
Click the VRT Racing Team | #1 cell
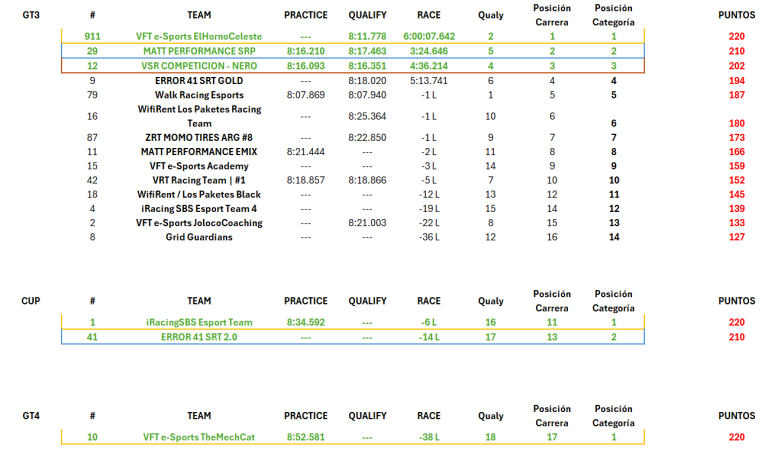click(x=199, y=180)
